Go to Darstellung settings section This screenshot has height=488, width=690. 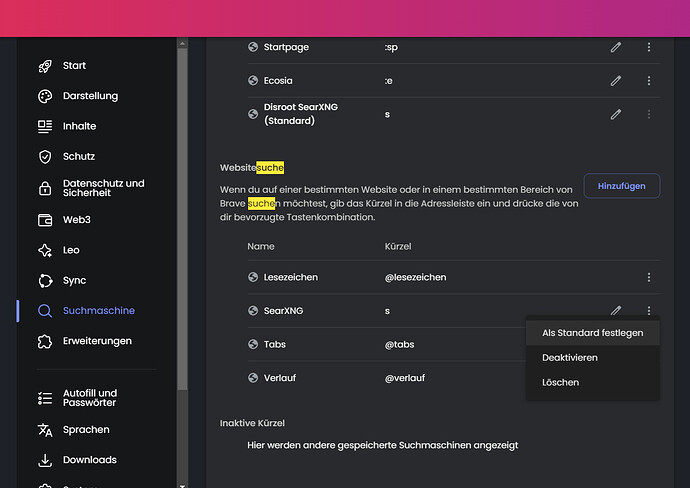coord(90,96)
